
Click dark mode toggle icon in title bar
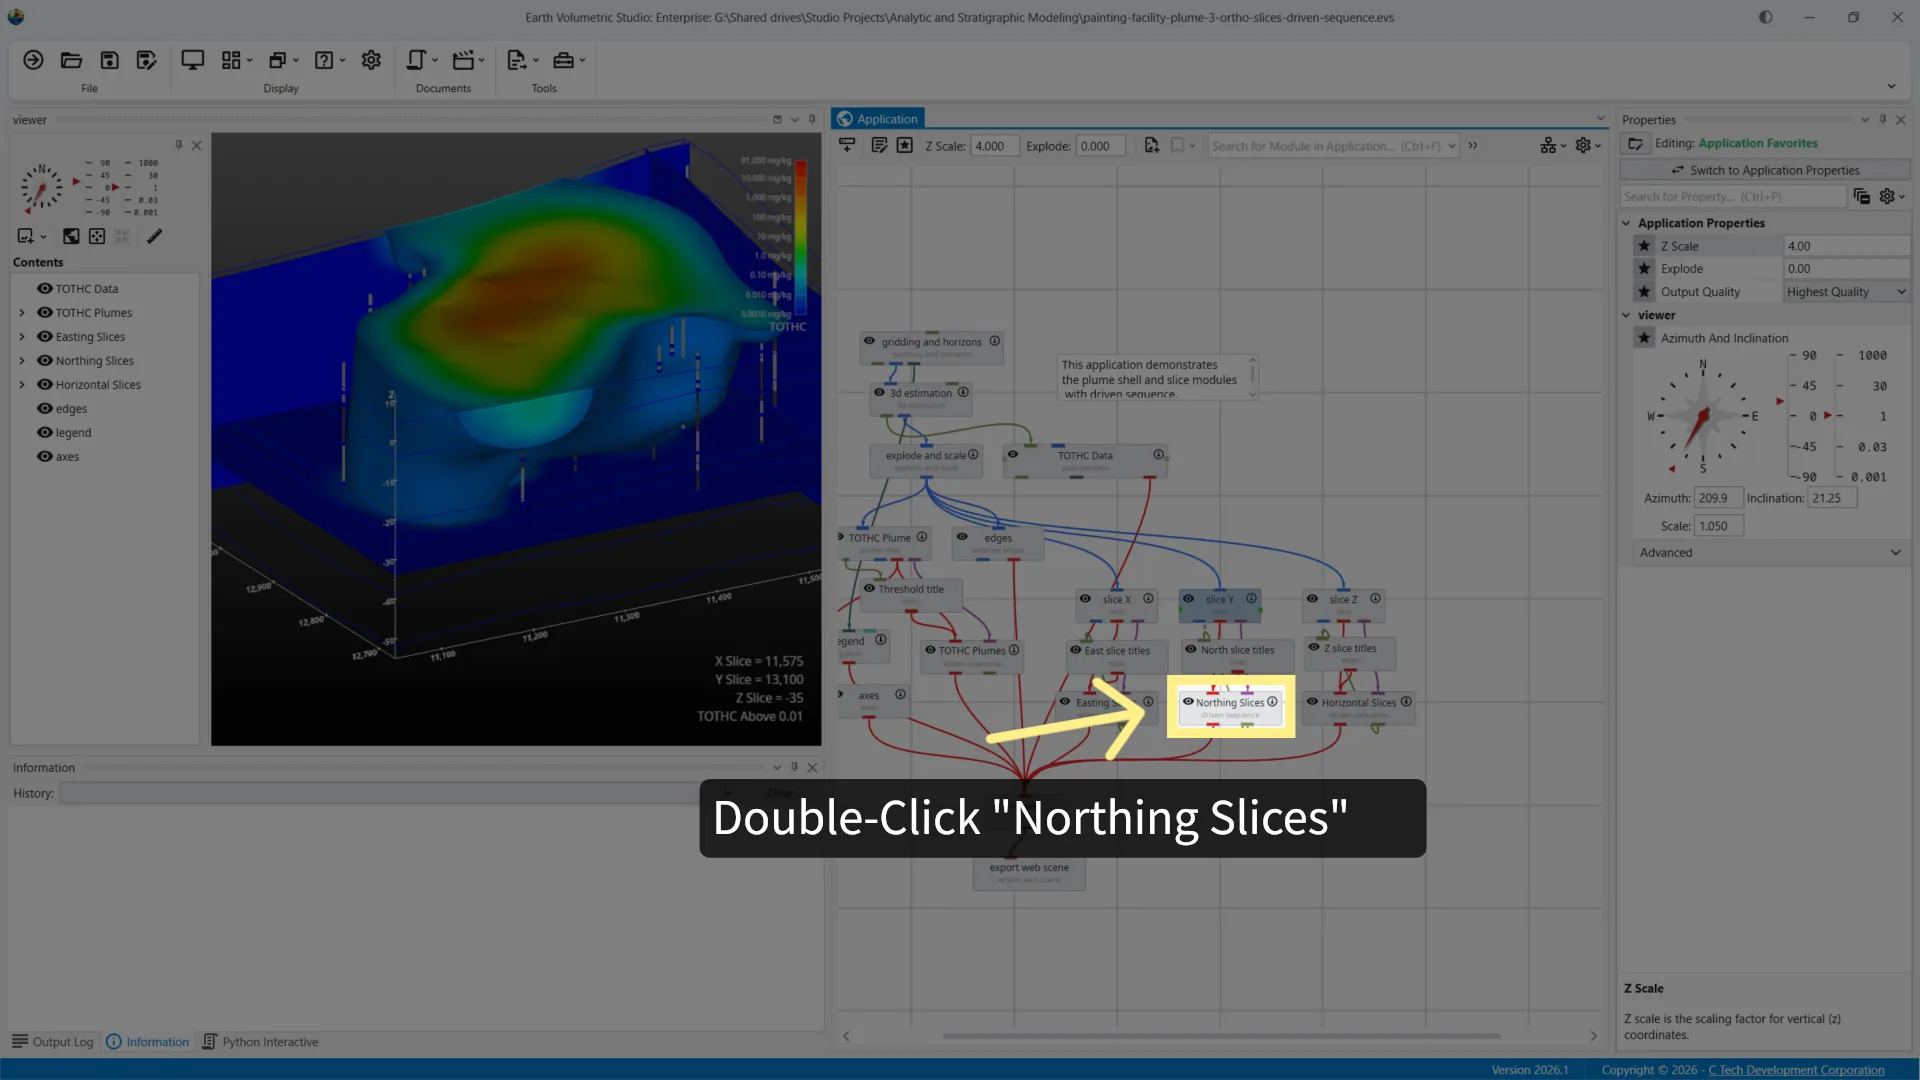(x=1766, y=17)
